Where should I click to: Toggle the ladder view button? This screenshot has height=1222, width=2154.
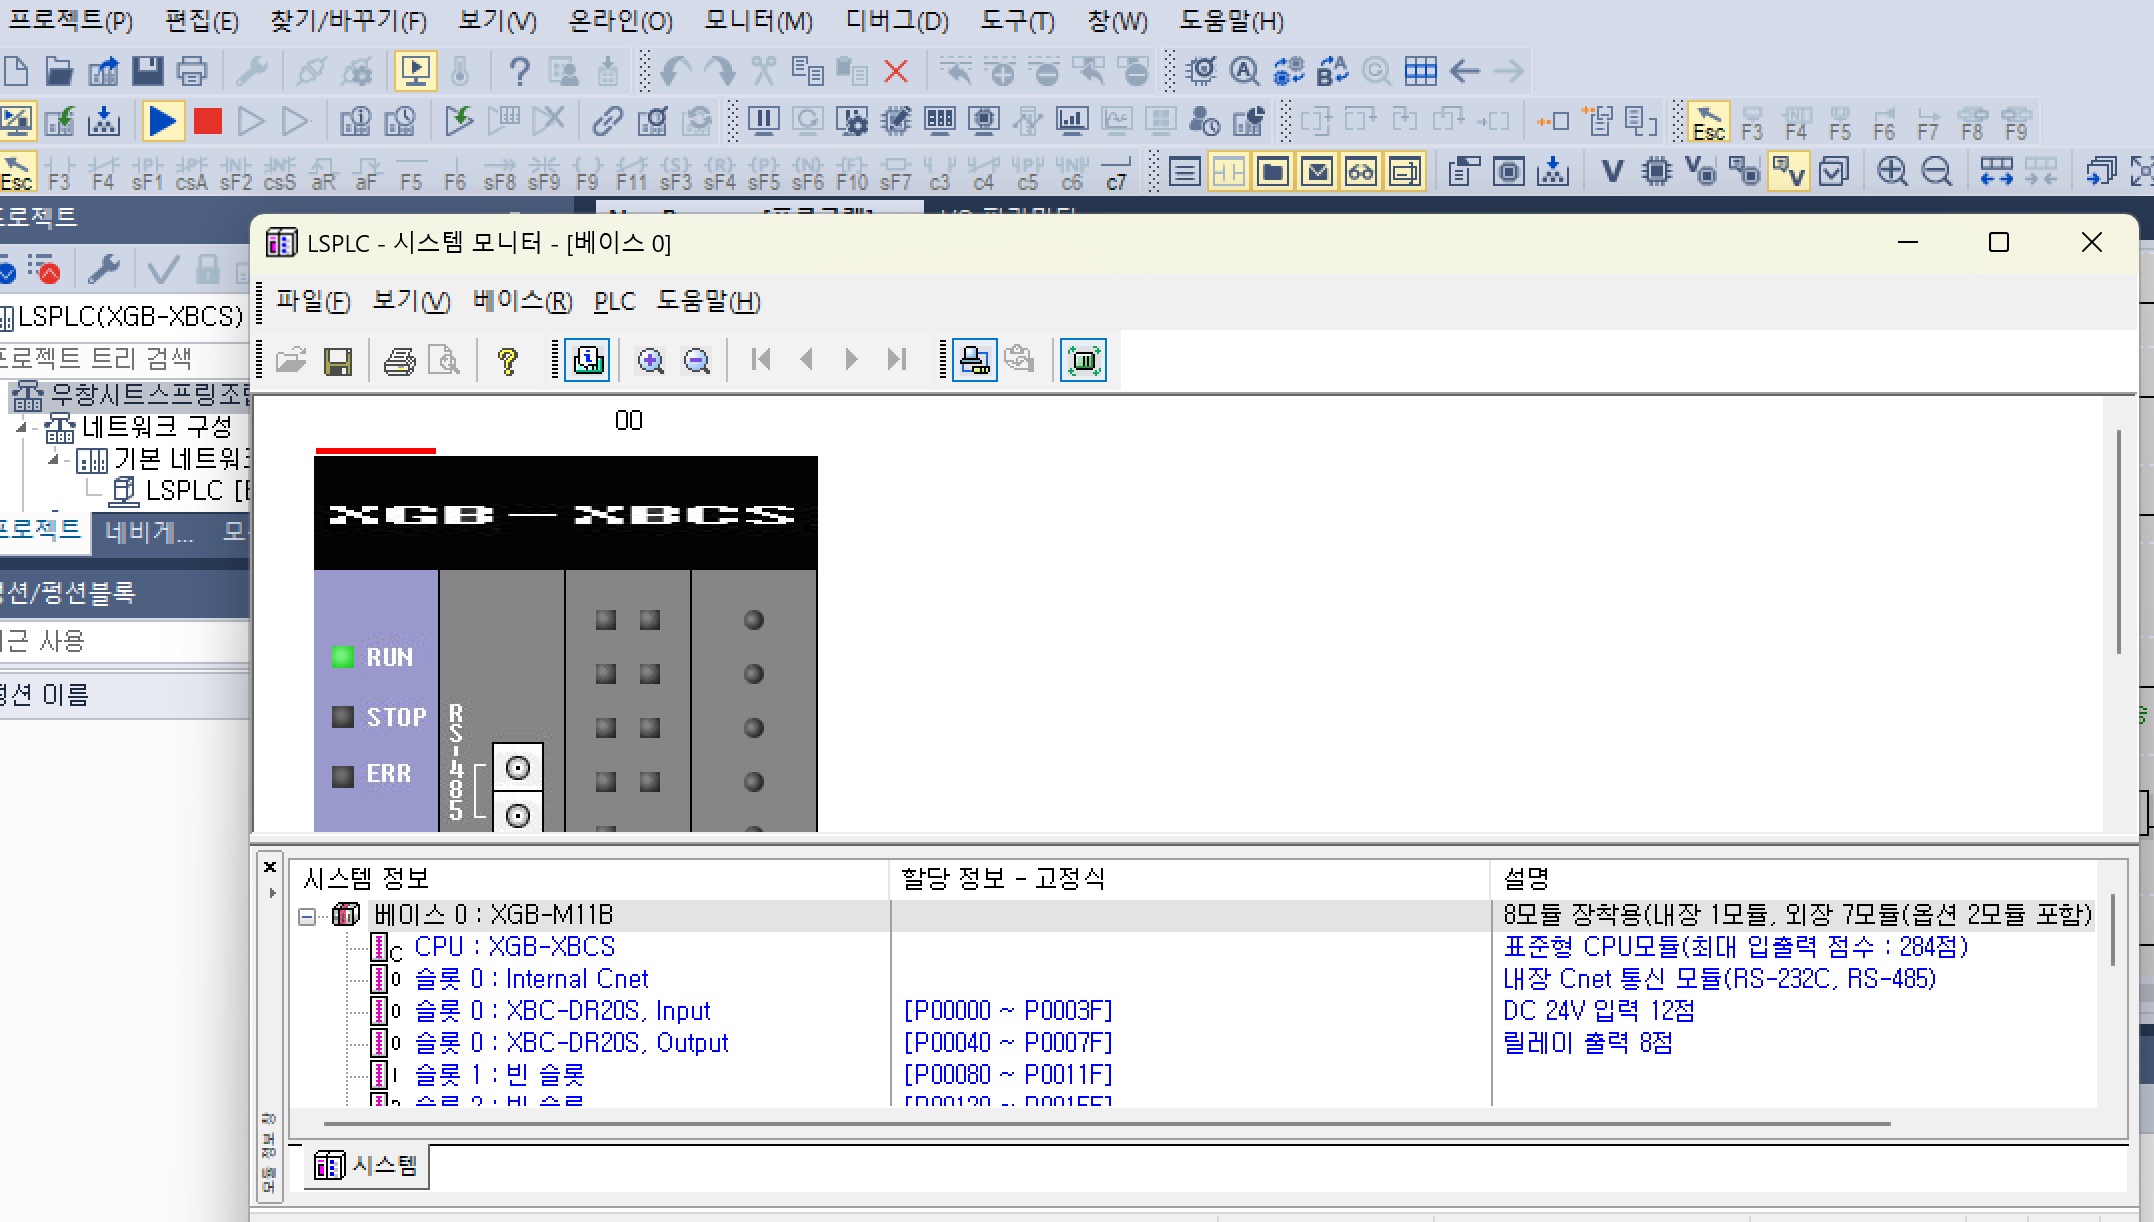(1228, 172)
